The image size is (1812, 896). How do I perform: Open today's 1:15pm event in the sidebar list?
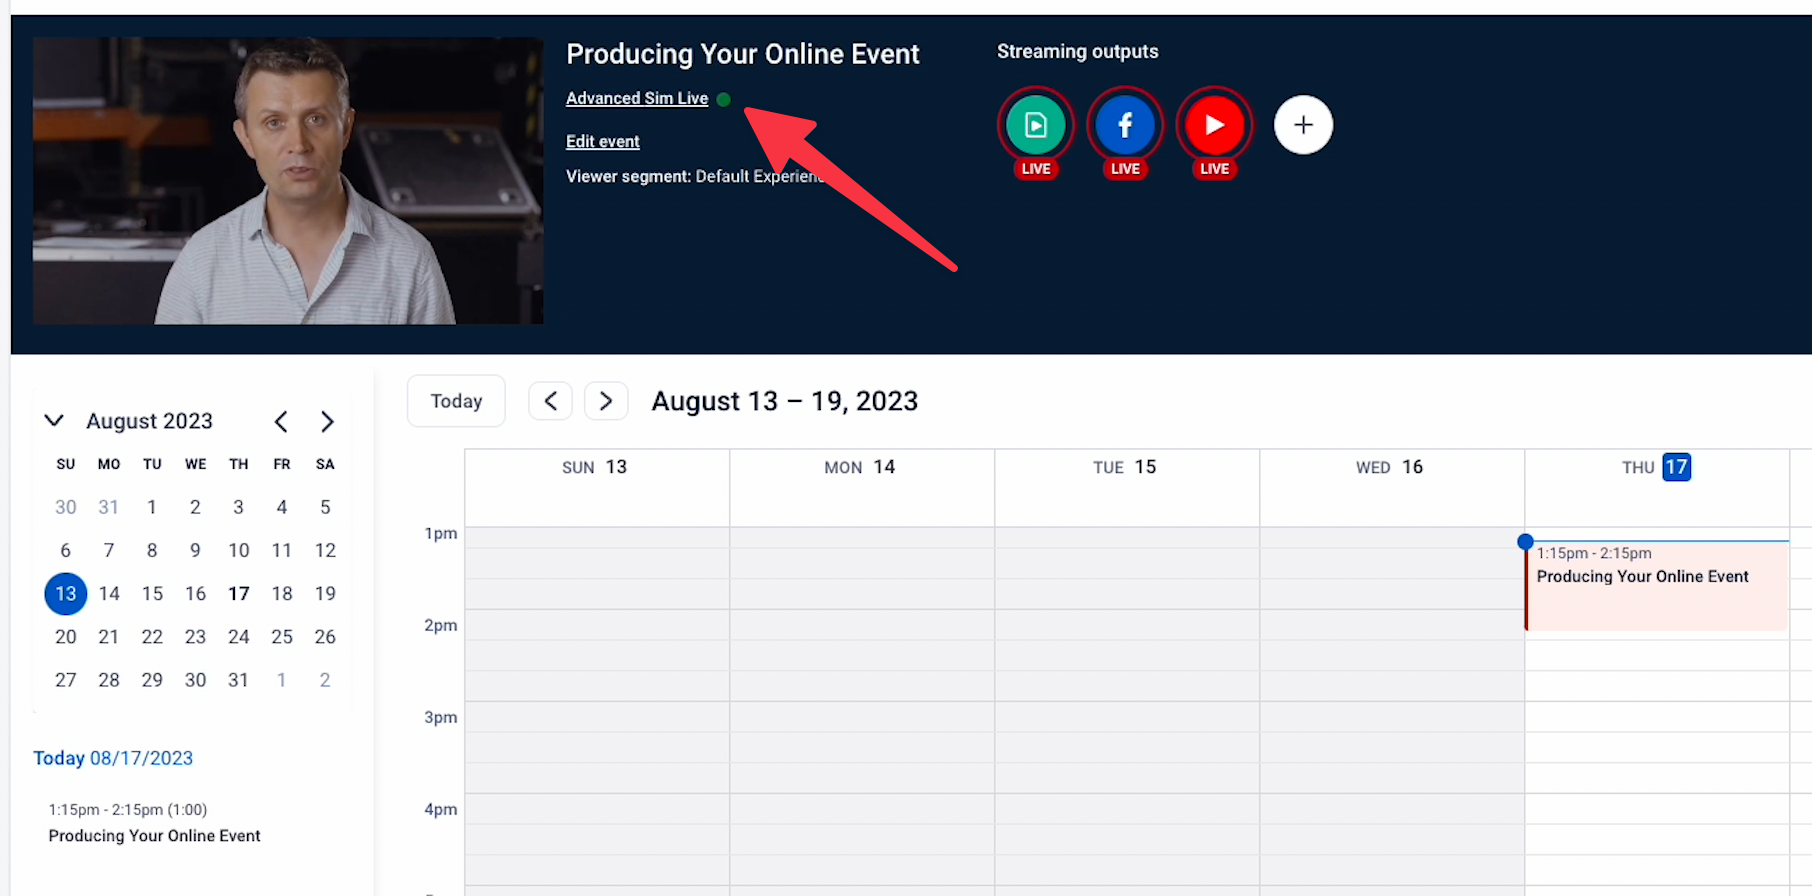[x=155, y=823]
